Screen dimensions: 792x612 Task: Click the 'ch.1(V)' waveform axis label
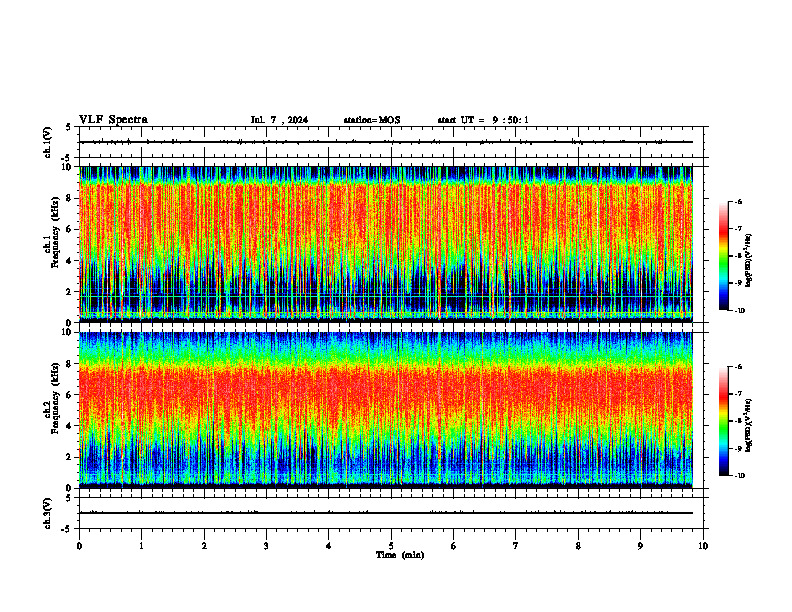coord(47,142)
